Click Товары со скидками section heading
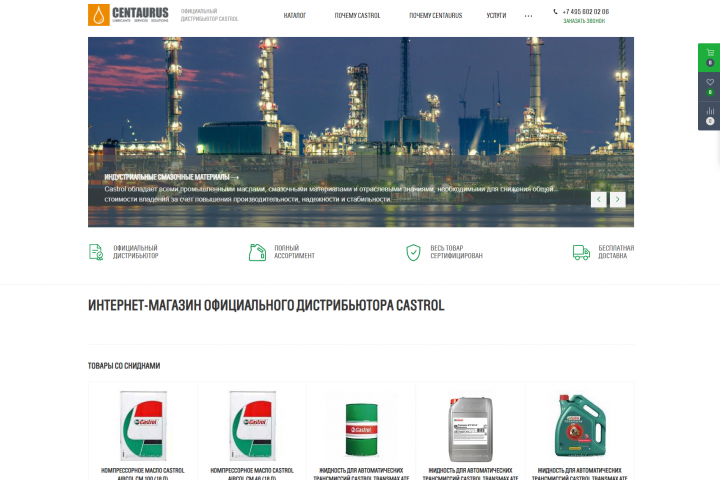Screen dimensions: 720x480 point(124,366)
